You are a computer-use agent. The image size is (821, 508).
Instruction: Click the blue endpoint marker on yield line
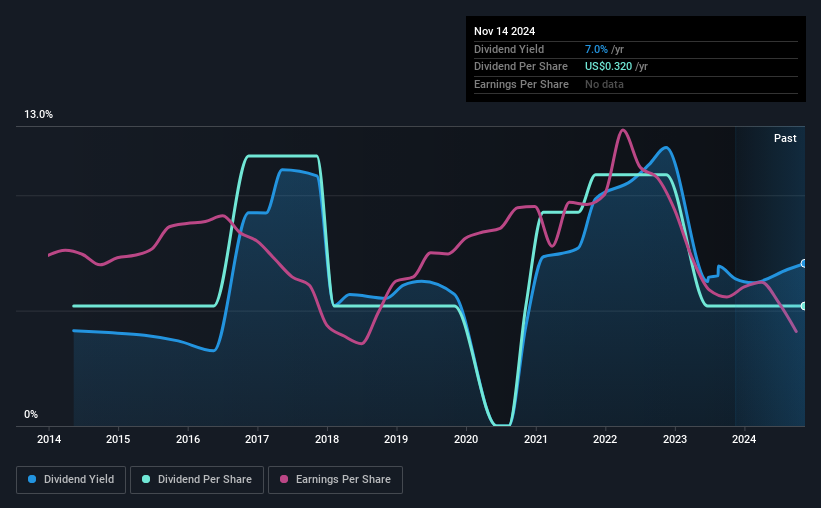coord(804,263)
